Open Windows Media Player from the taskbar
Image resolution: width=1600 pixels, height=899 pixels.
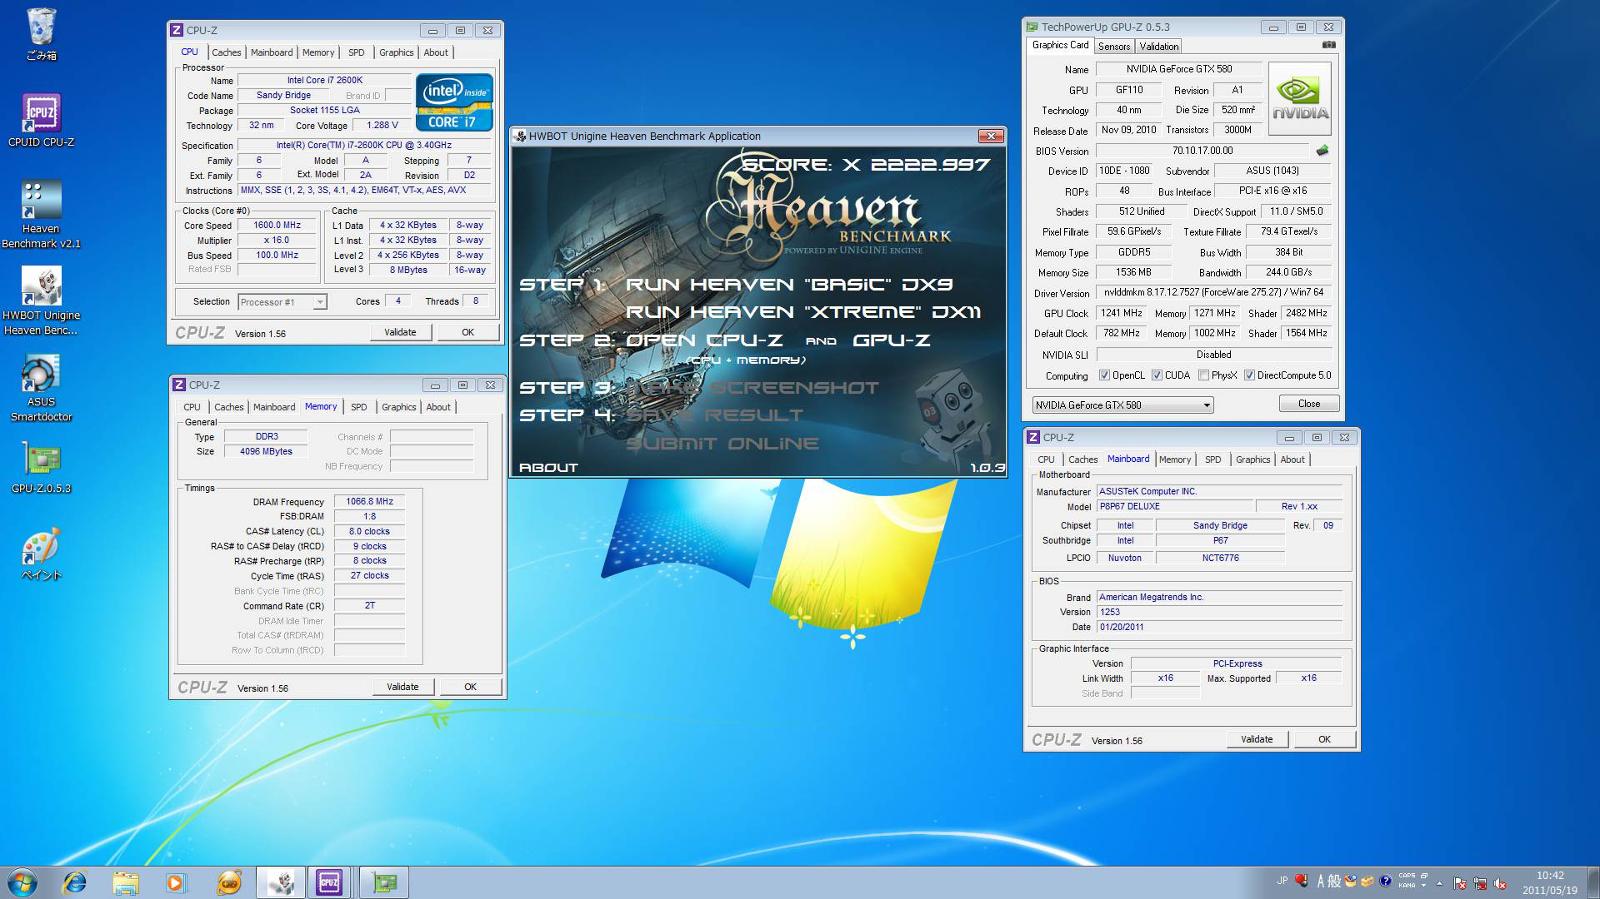[x=176, y=882]
